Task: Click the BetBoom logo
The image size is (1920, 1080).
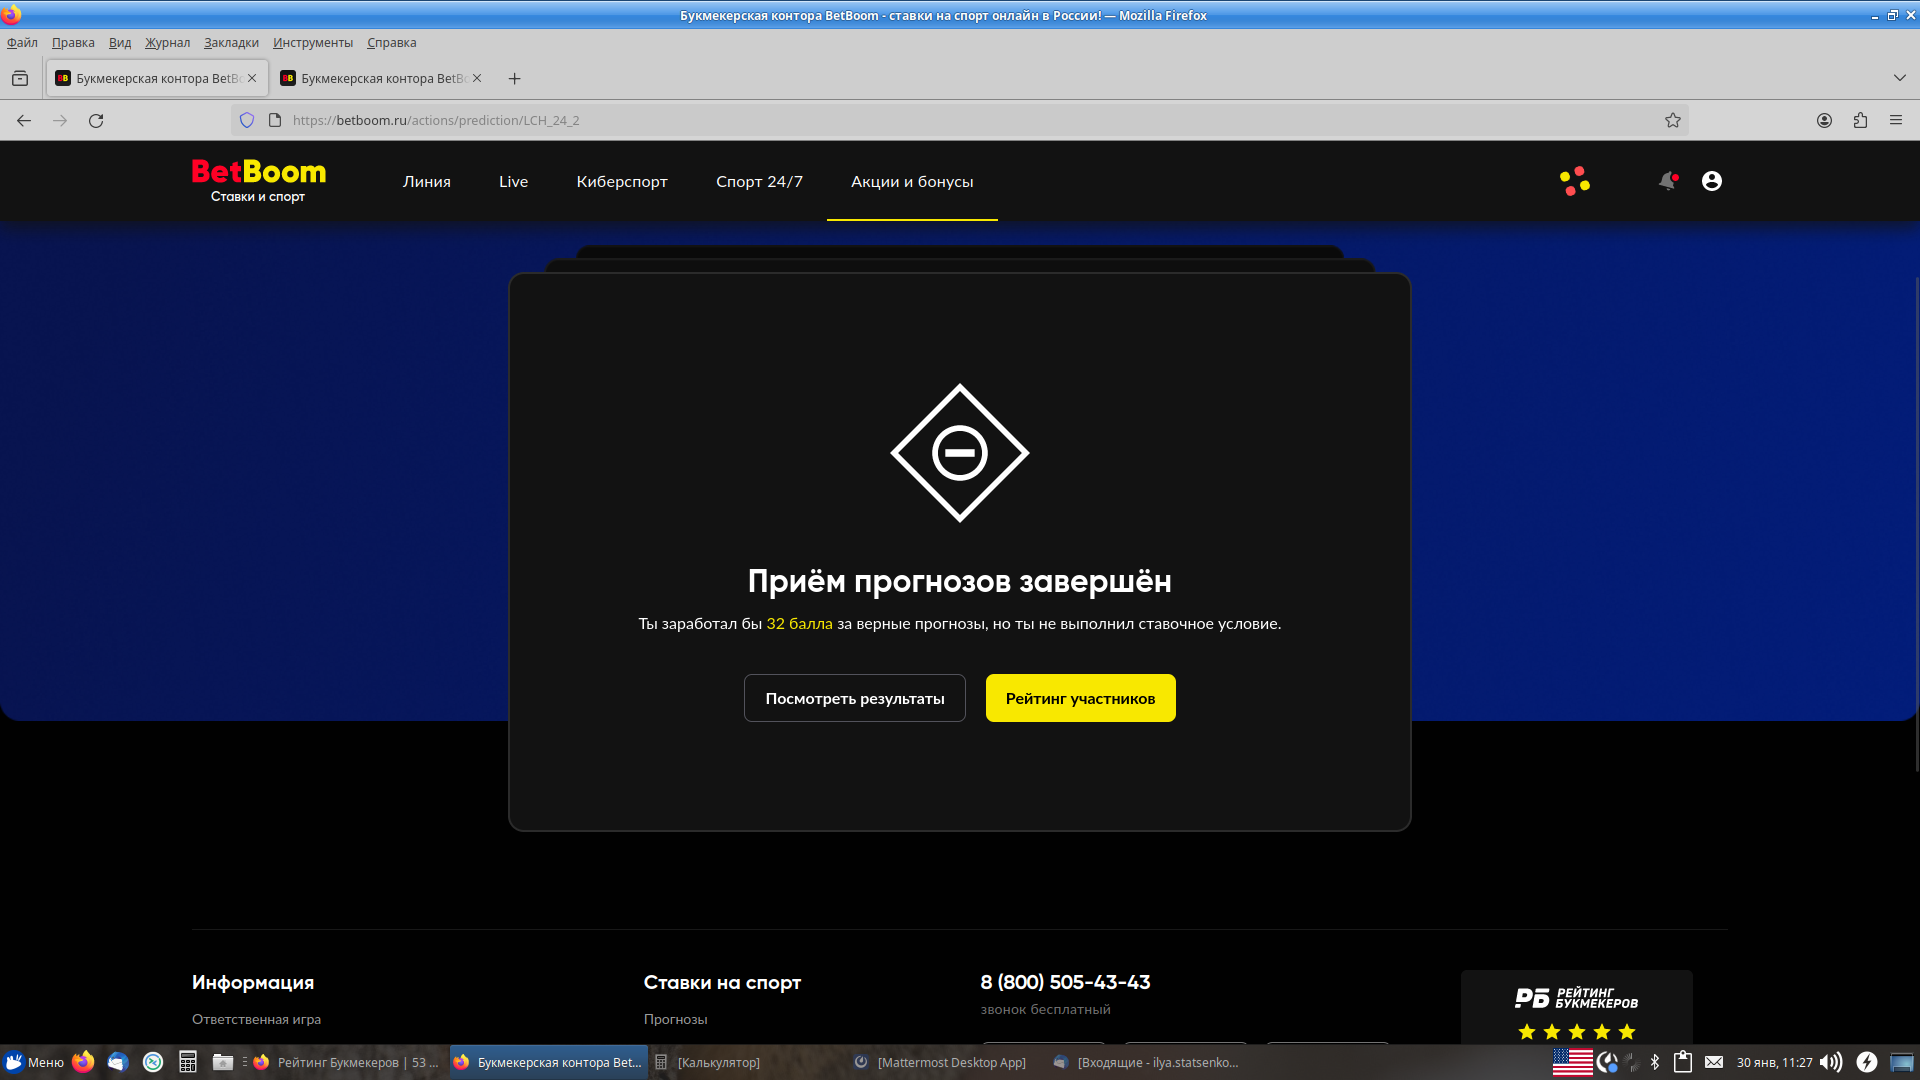Action: (258, 181)
